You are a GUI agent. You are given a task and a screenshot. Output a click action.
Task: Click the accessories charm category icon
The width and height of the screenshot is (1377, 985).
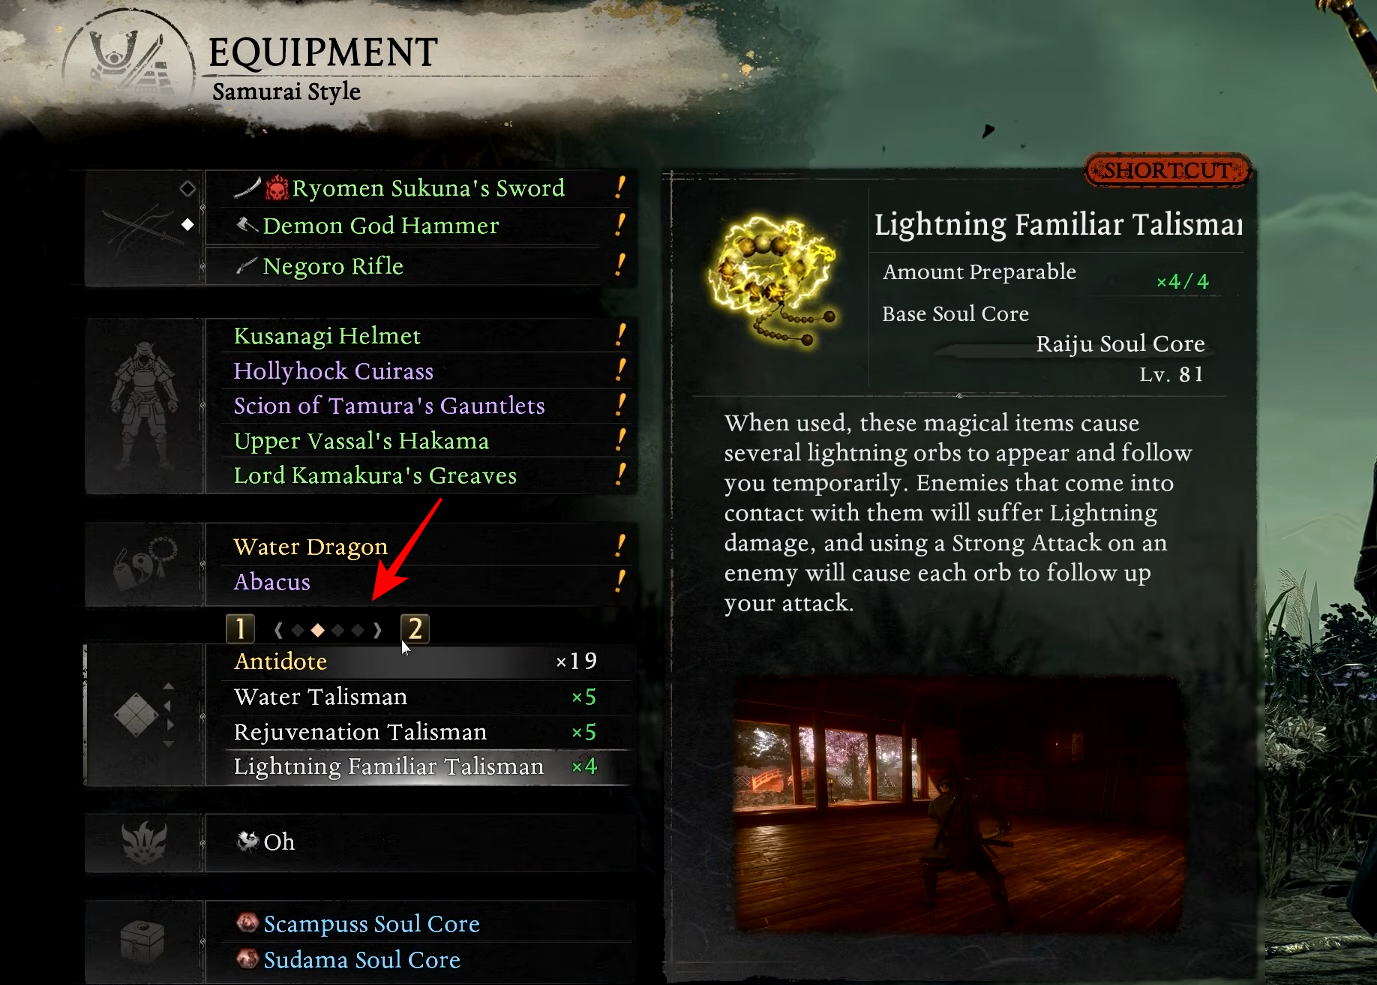pos(143,564)
